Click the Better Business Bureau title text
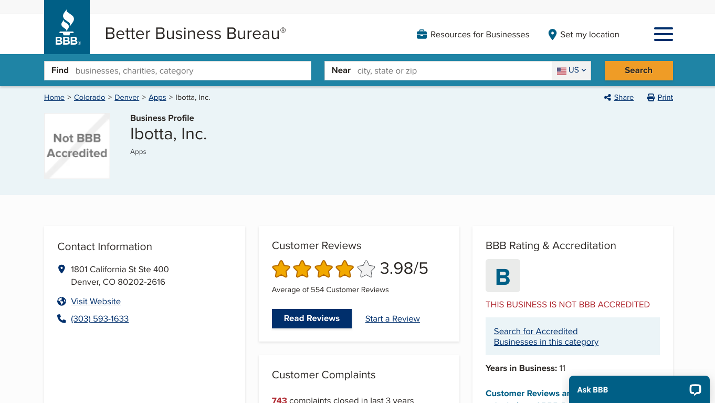 [195, 34]
